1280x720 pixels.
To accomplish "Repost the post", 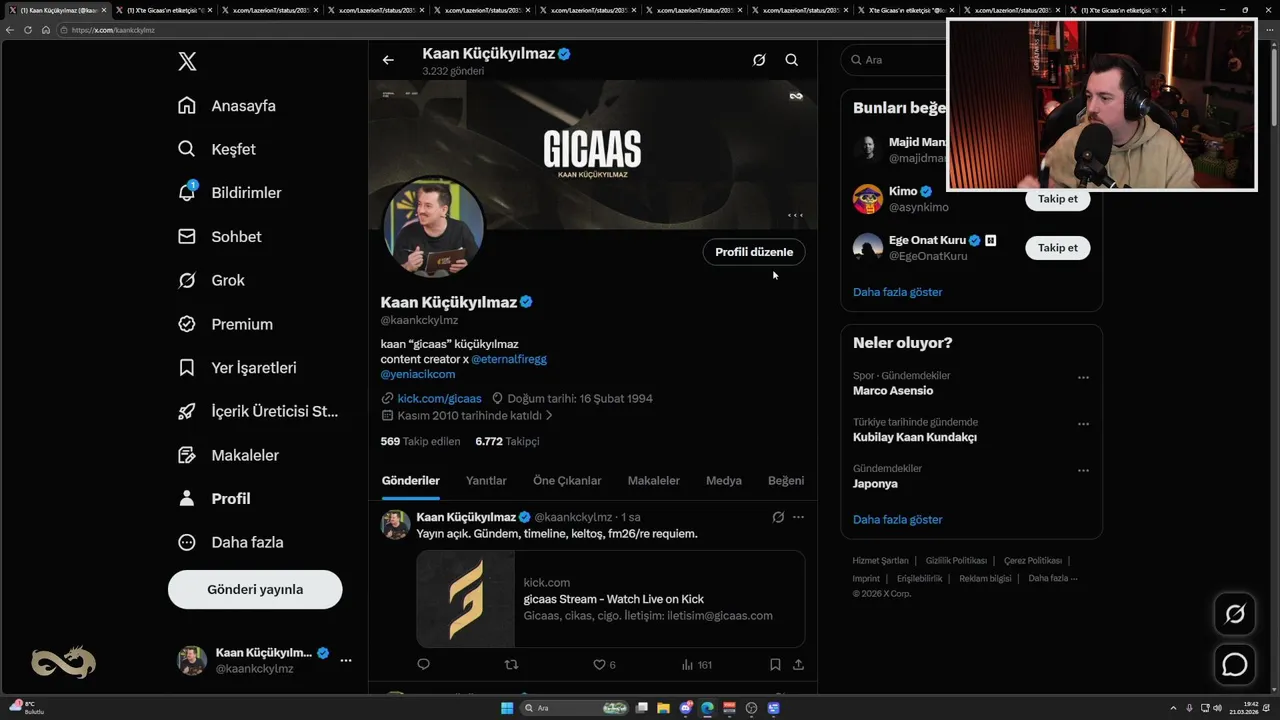I will (x=511, y=664).
